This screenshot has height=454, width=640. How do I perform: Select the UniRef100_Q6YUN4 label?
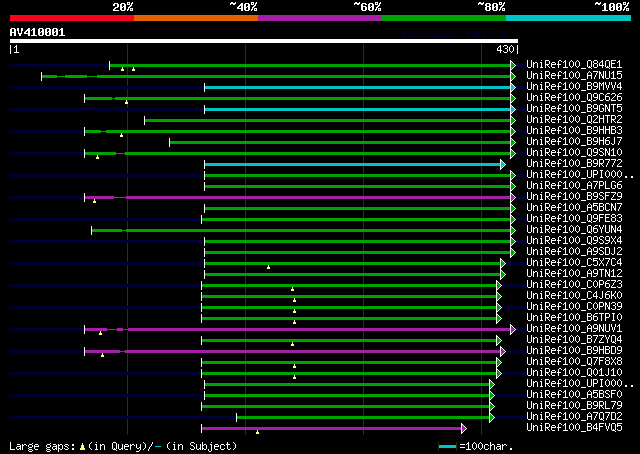click(574, 230)
